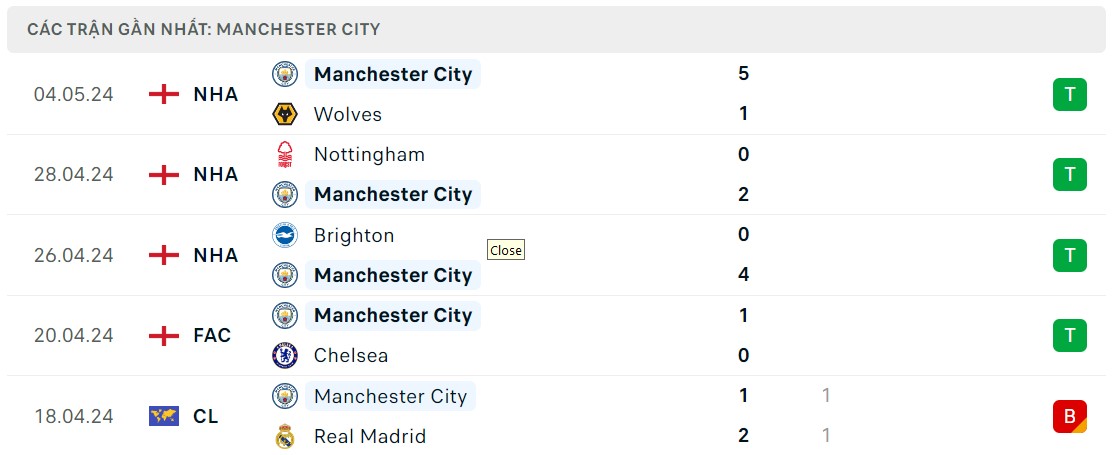
Task: Select the 04.05.24 match date
Action: coord(73,94)
